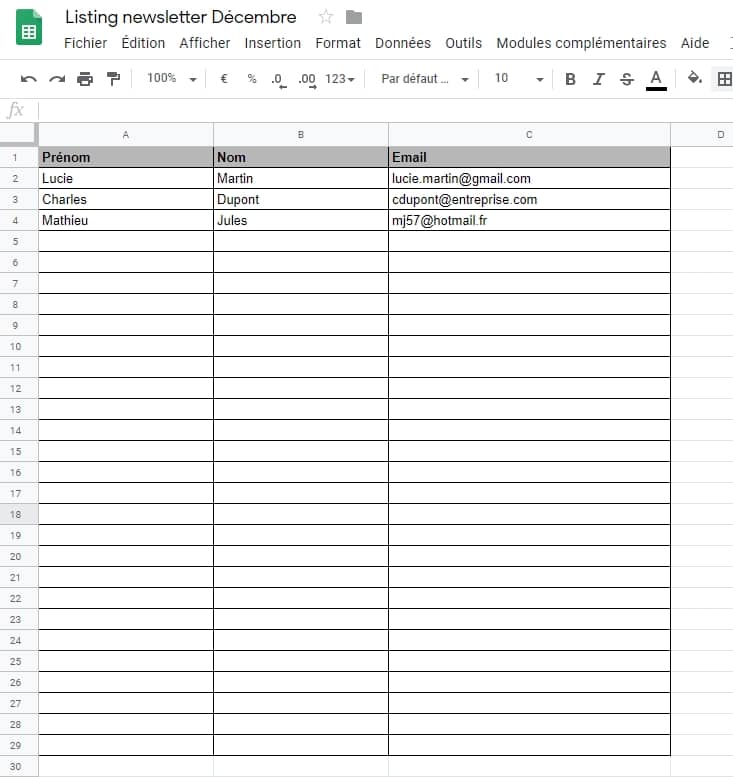Open the 100% zoom dropdown
Image resolution: width=733 pixels, height=777 pixels.
[x=171, y=79]
